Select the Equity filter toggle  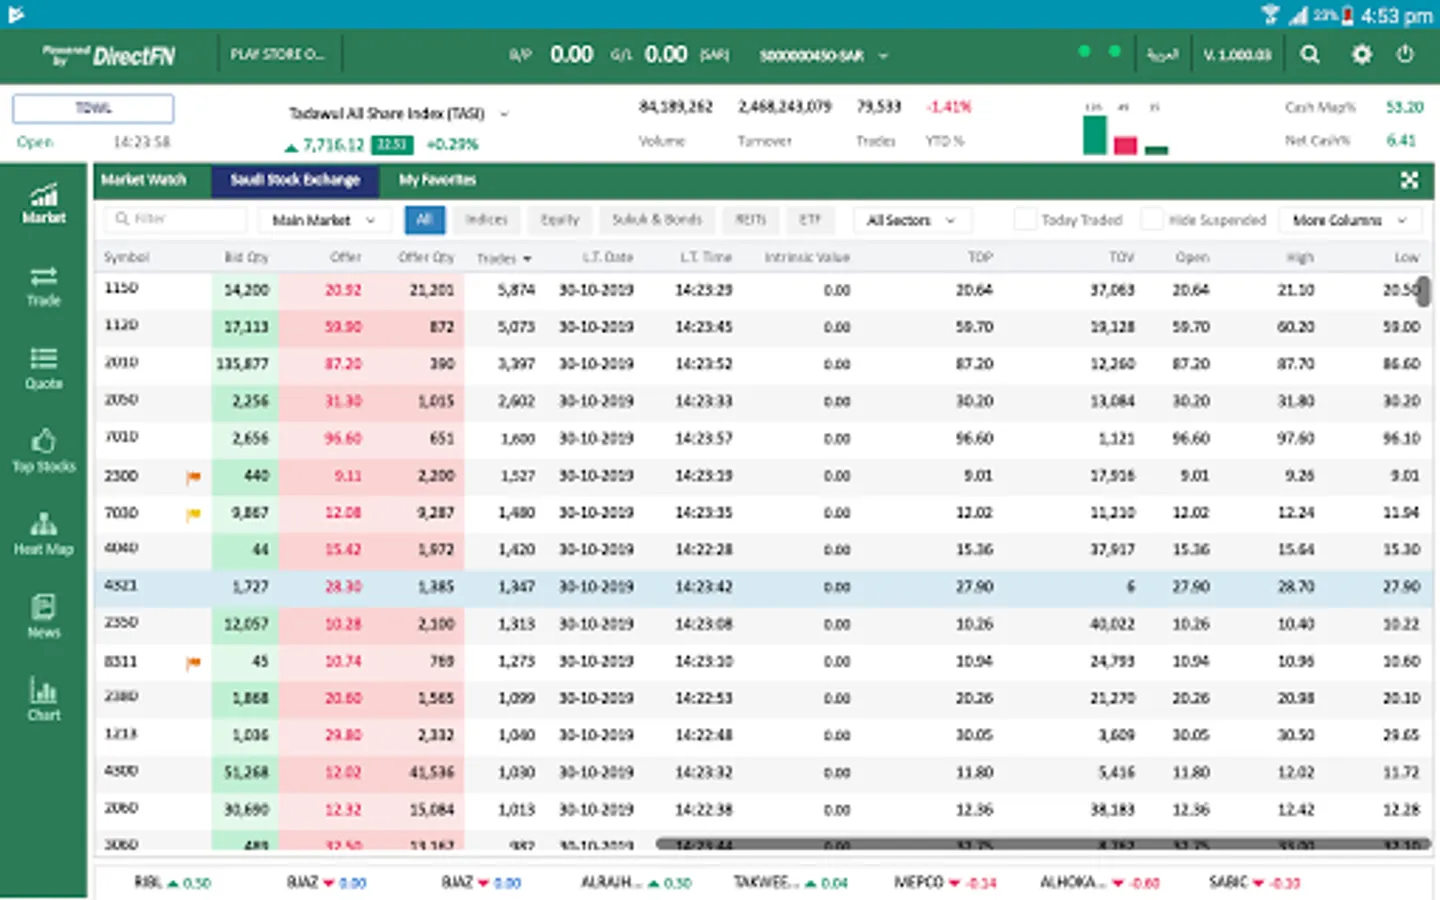click(x=560, y=220)
